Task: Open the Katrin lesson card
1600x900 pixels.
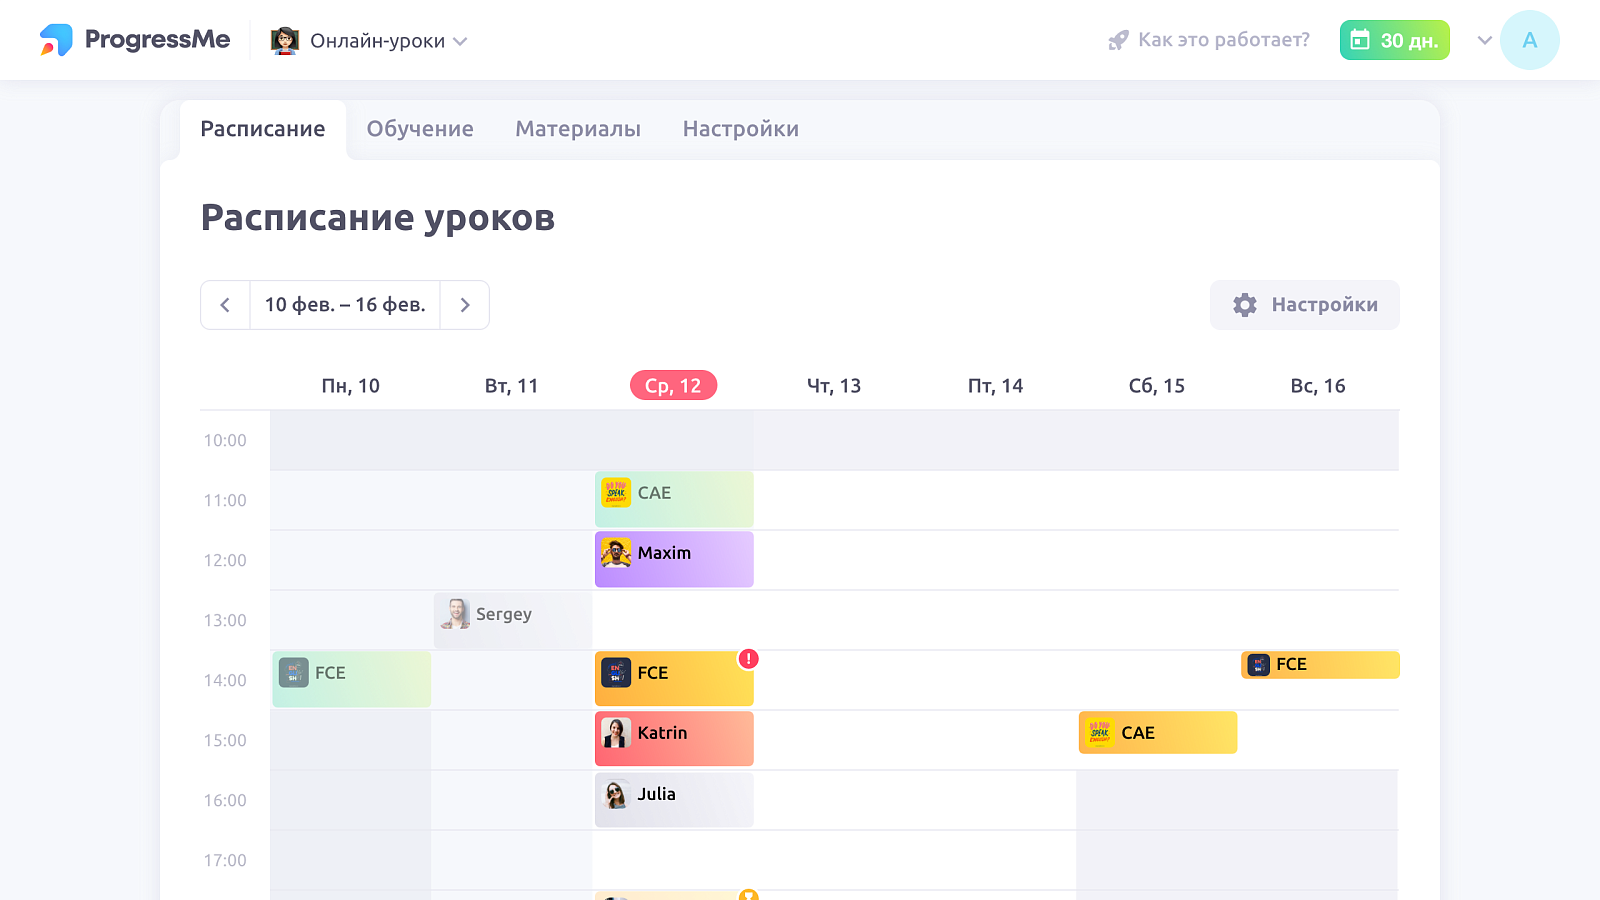Action: [x=674, y=739]
